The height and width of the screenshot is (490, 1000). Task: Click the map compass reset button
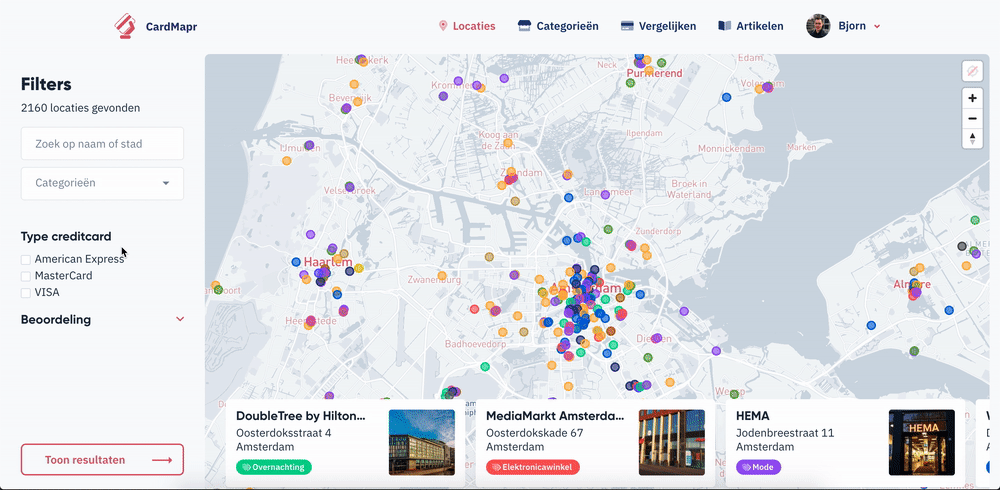click(972, 138)
